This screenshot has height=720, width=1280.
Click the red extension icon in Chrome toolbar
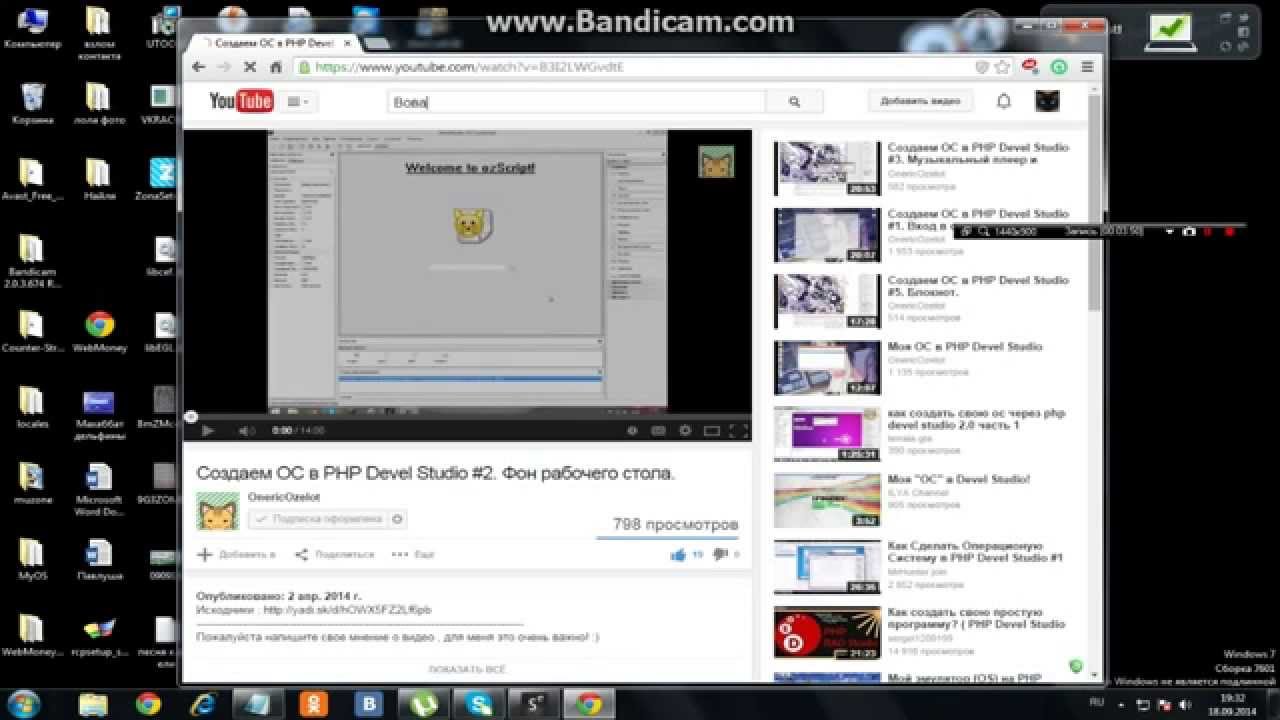[x=1029, y=67]
